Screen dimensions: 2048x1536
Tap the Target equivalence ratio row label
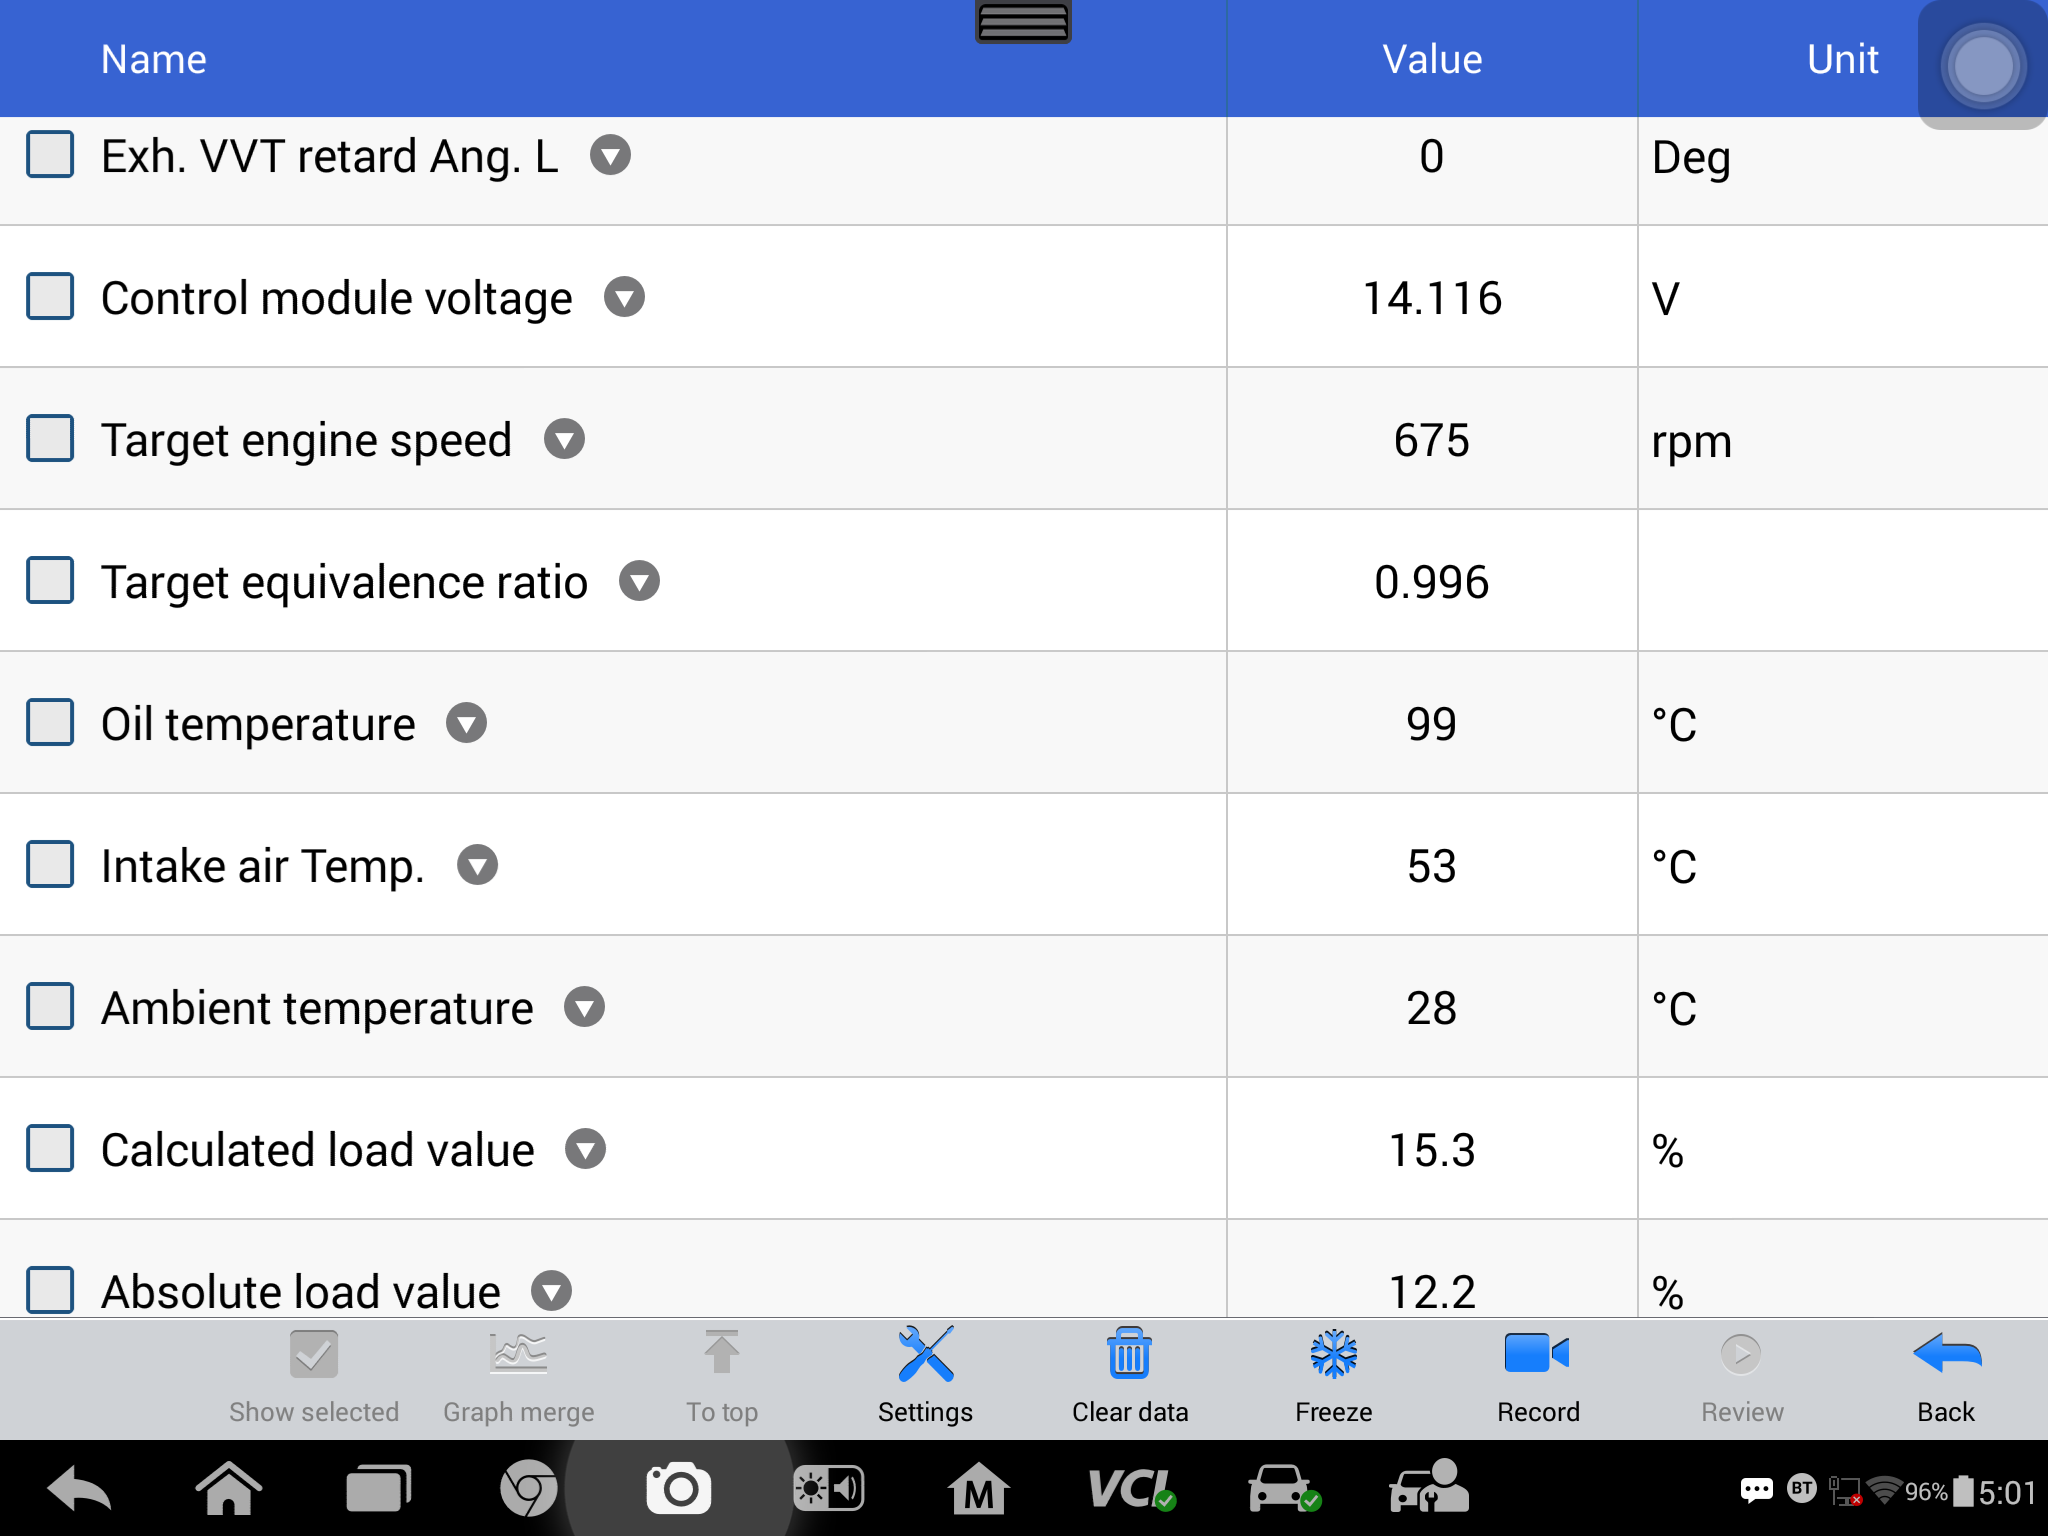coord(344,582)
